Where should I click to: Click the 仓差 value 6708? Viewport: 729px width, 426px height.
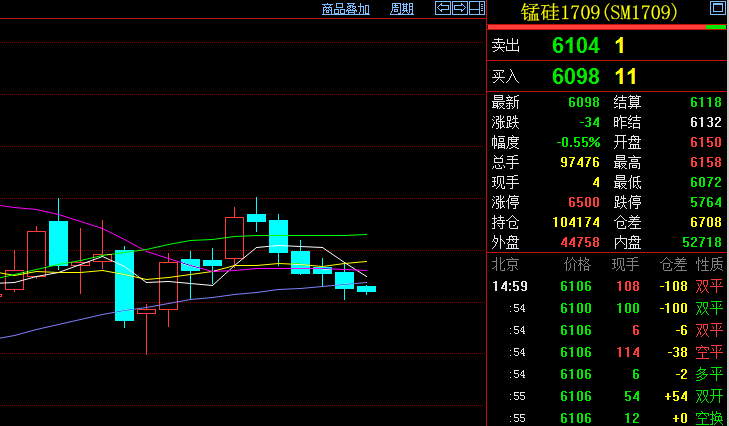pyautogui.click(x=706, y=222)
